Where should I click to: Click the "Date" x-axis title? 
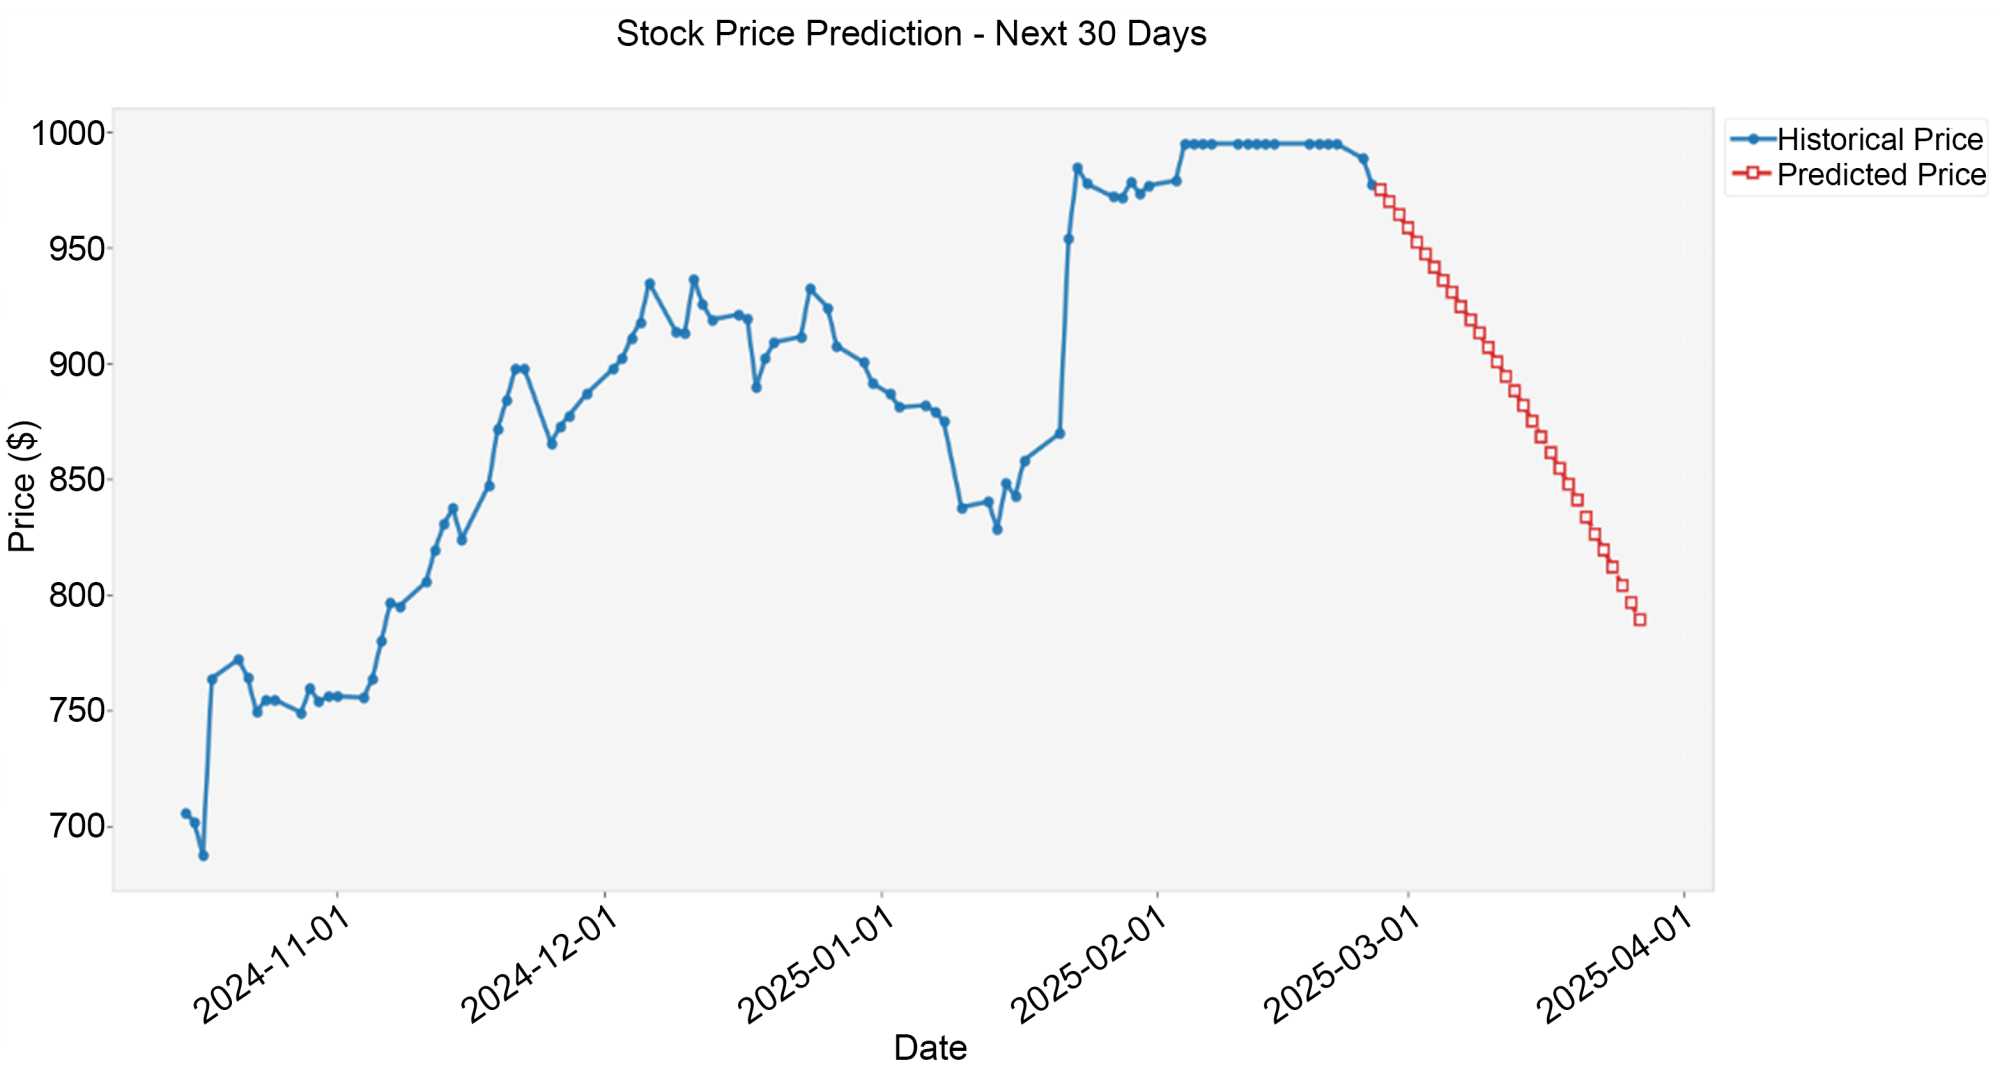[x=929, y=1047]
